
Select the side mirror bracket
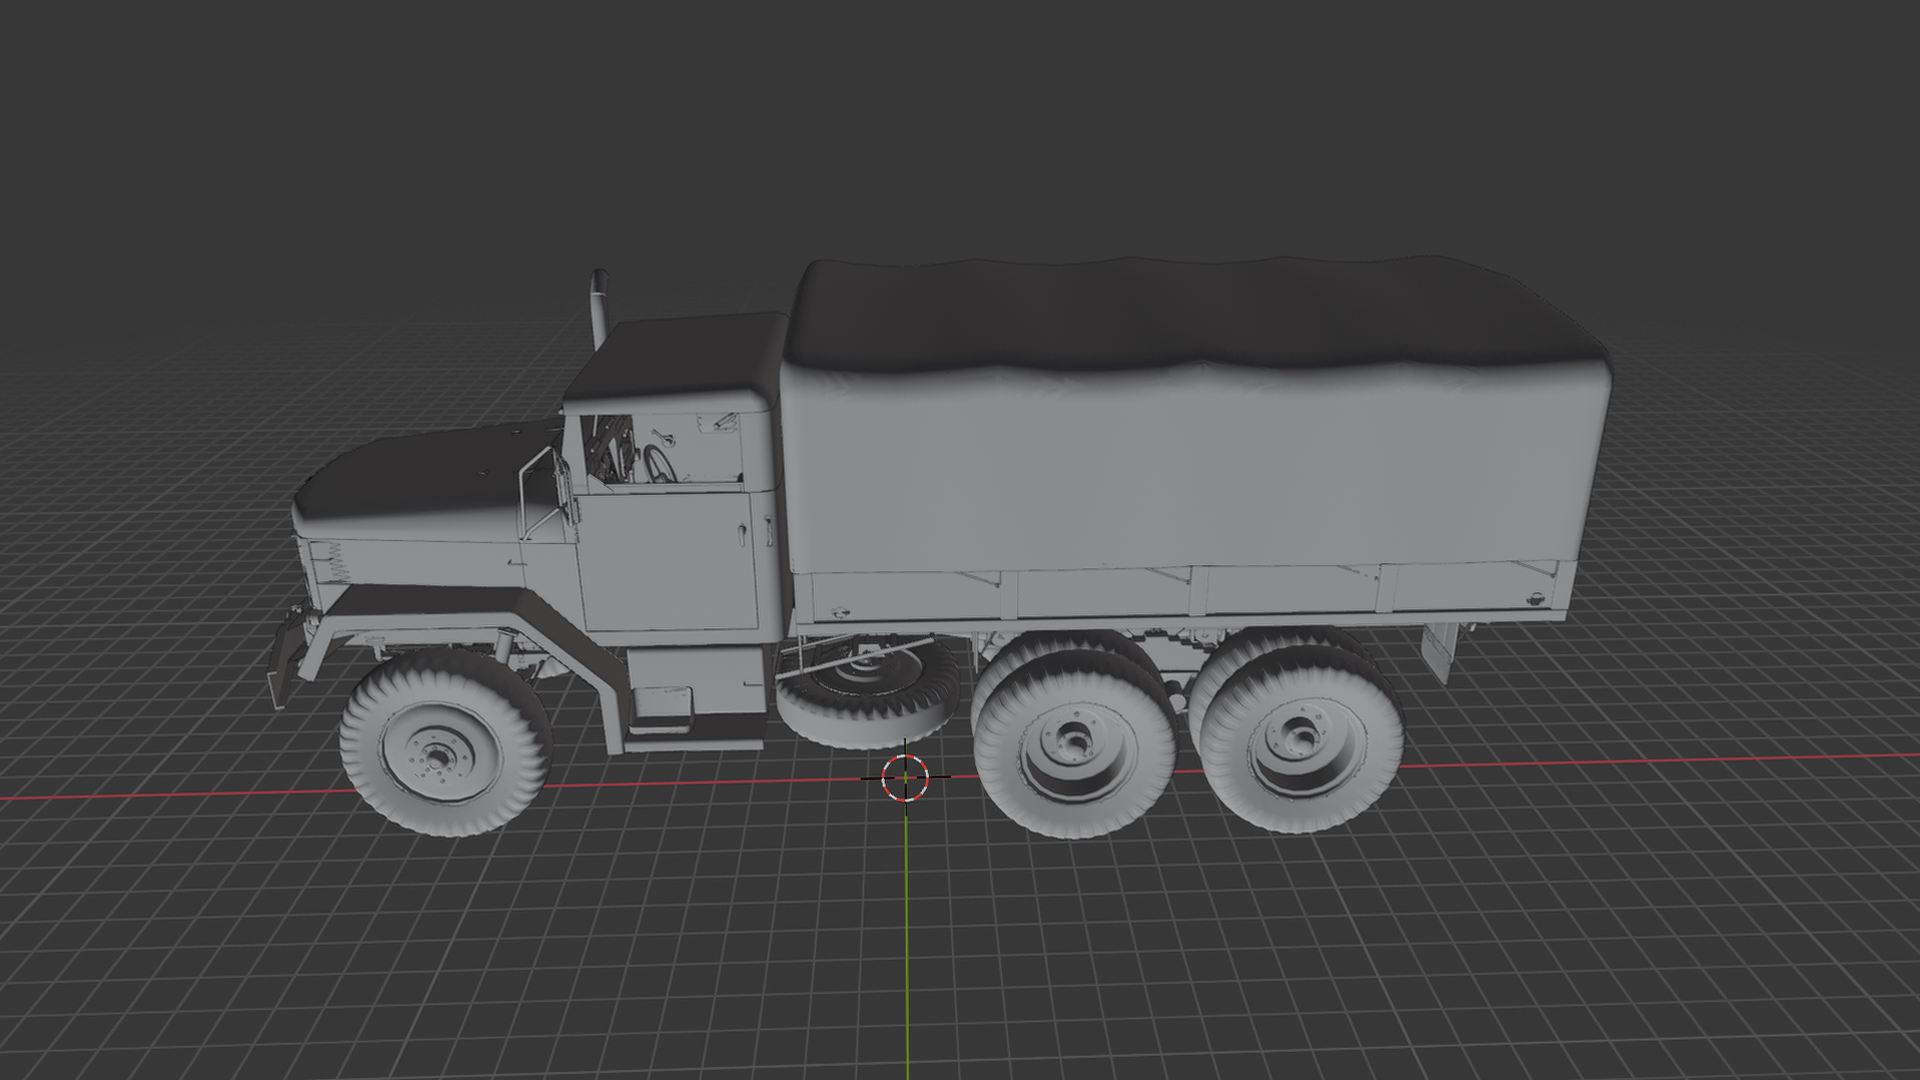tap(548, 492)
